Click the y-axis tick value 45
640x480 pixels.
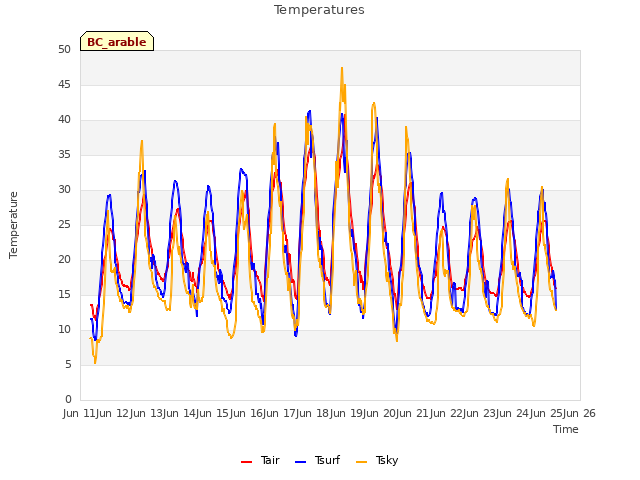click(x=64, y=84)
